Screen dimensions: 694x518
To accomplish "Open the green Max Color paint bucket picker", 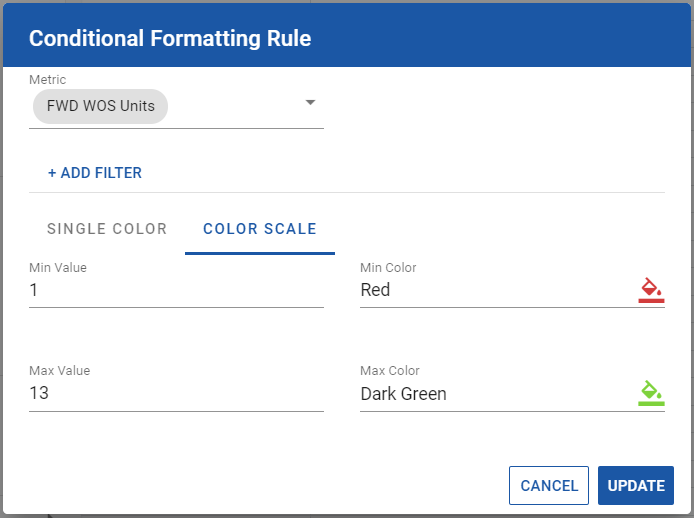I will pos(651,393).
